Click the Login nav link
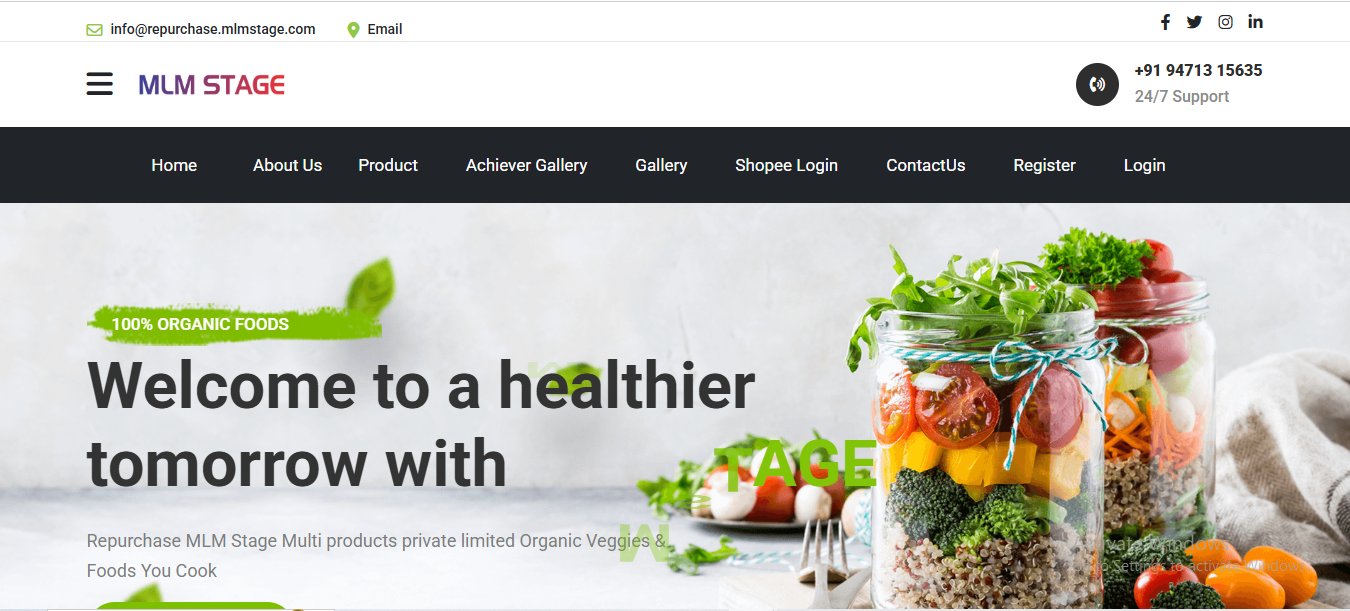Image resolution: width=1350 pixels, height=611 pixels. point(1144,165)
